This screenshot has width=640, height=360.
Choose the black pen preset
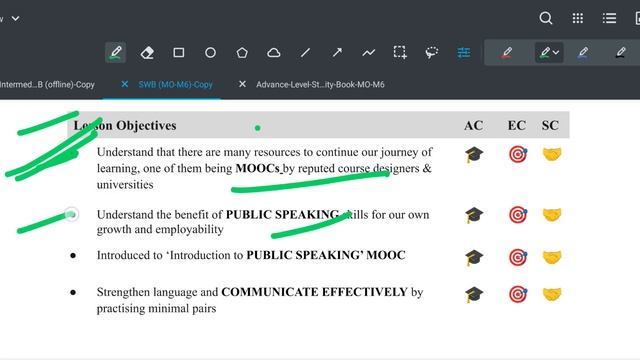pos(621,53)
